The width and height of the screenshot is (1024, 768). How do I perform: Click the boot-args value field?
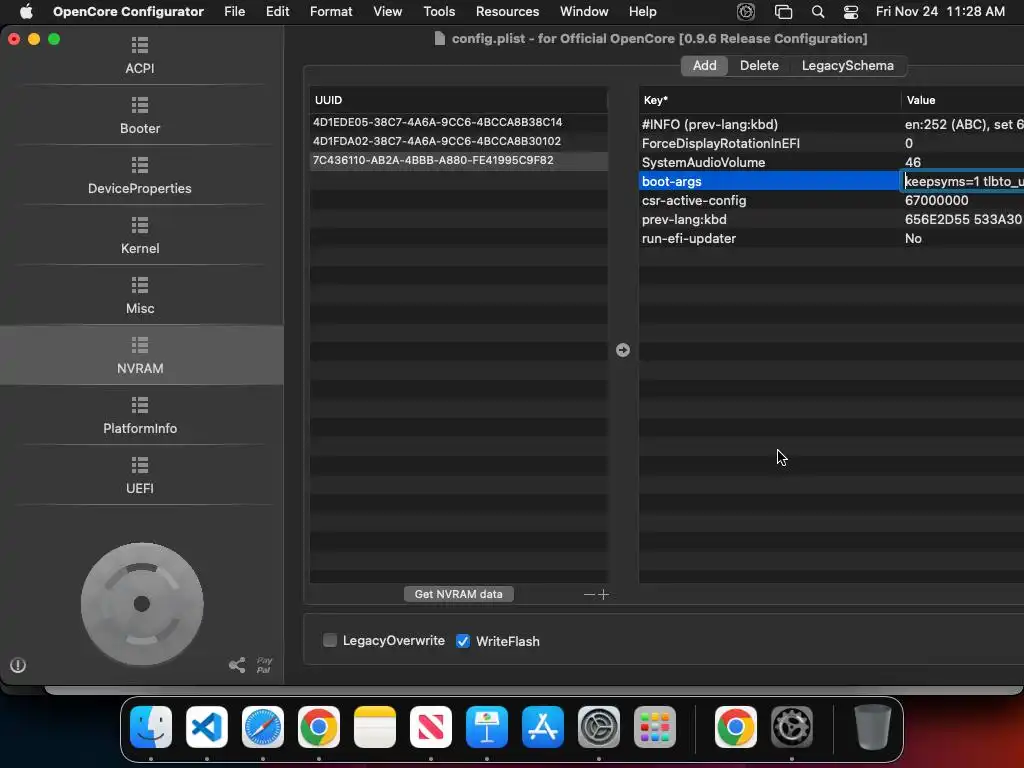click(963, 181)
